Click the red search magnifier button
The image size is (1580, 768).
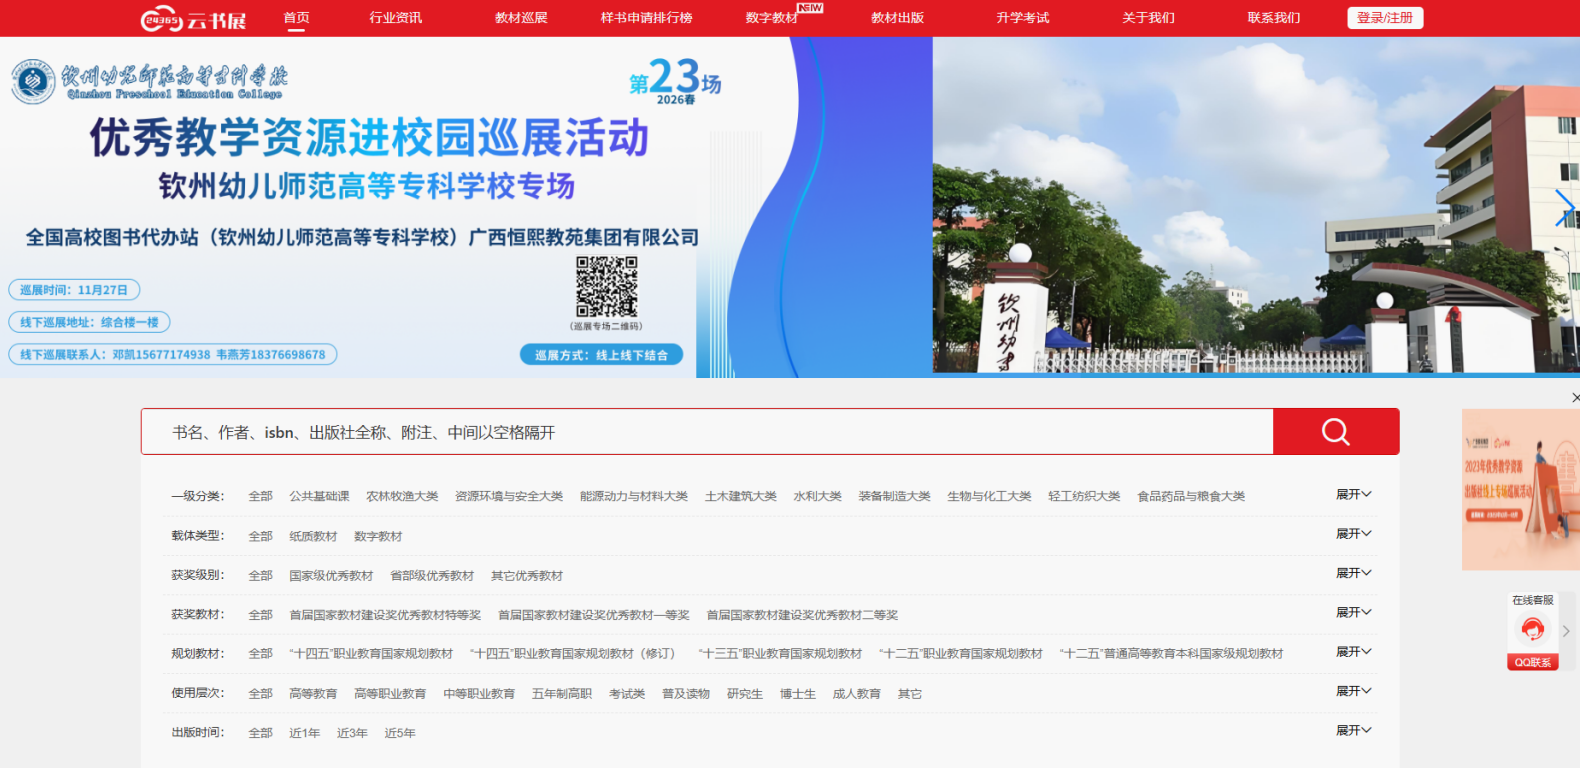(1335, 432)
